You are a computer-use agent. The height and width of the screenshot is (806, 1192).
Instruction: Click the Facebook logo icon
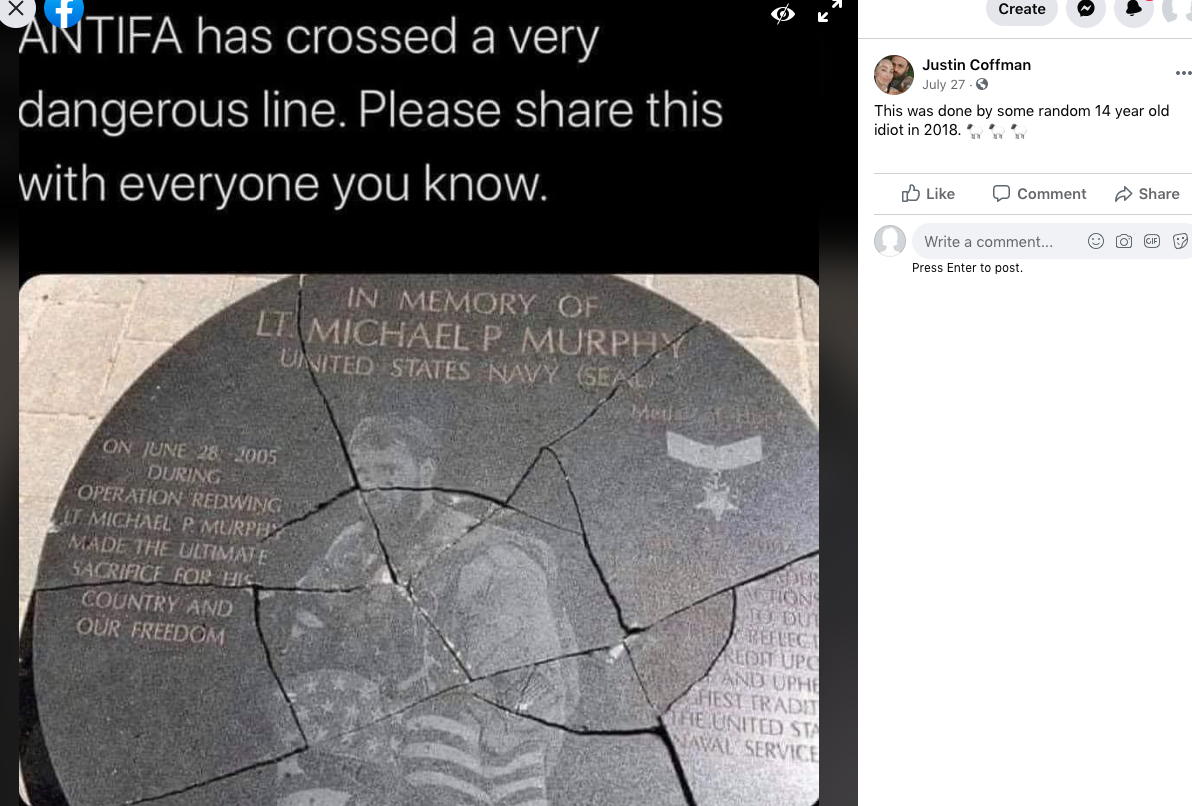tap(64, 10)
